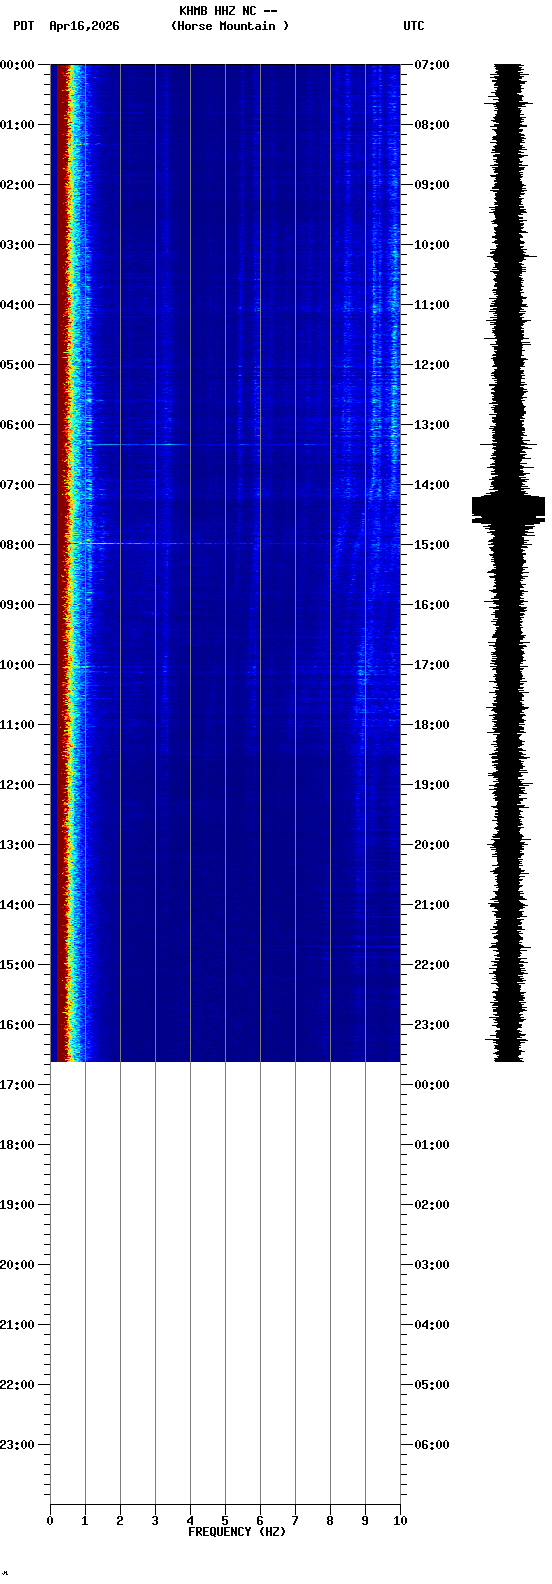
Task: Click the '1' frequency axis tick label
Action: tap(85, 1521)
